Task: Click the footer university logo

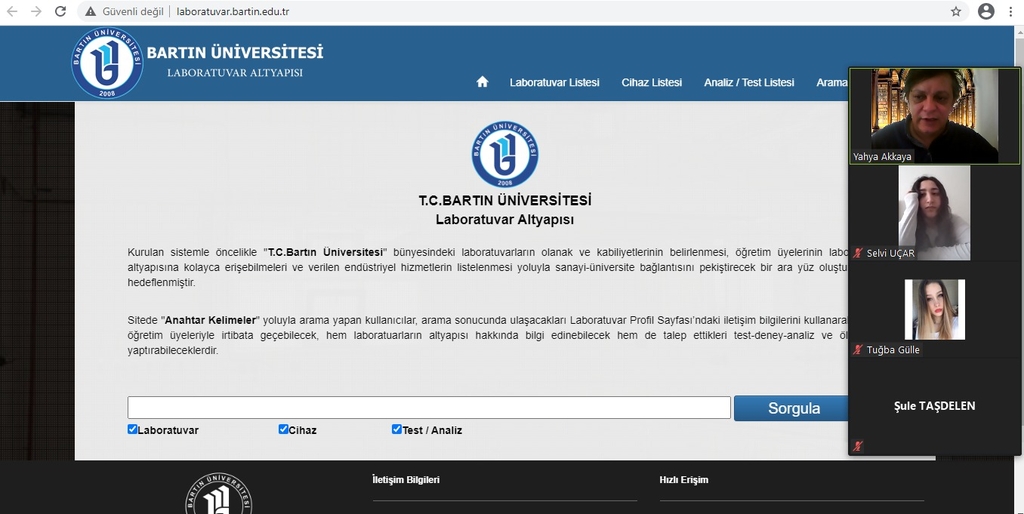Action: (x=218, y=494)
